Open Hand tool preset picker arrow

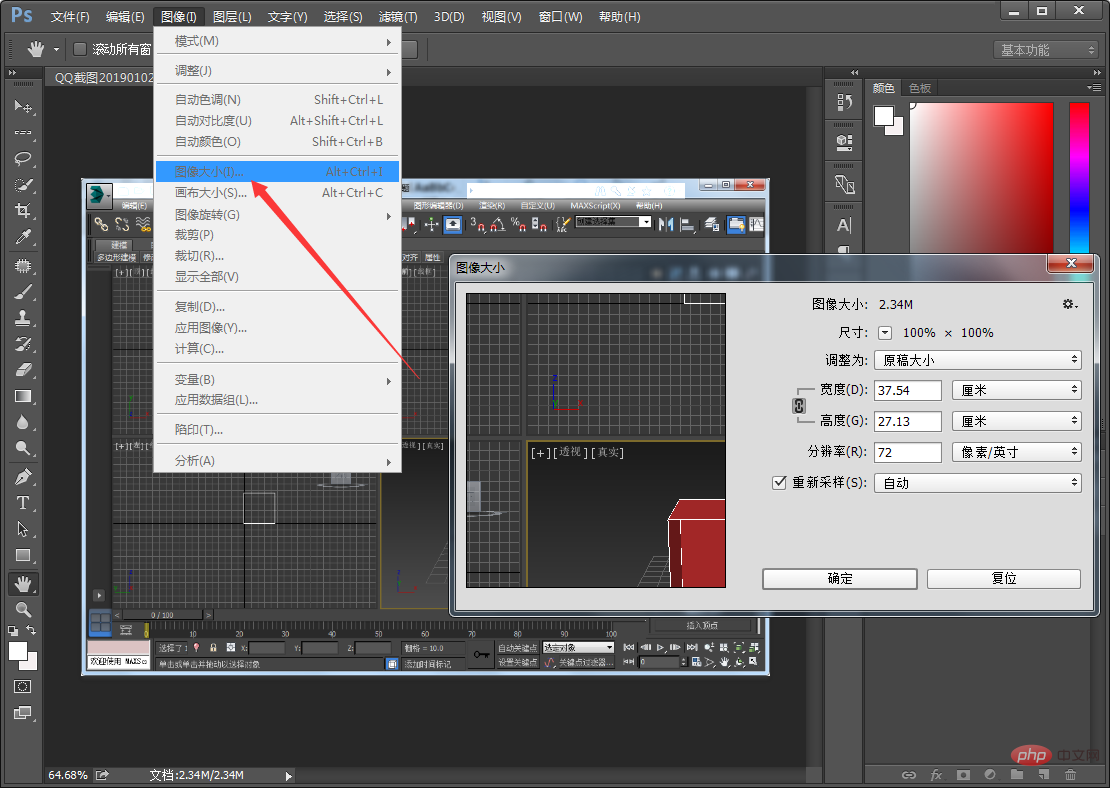pyautogui.click(x=56, y=50)
